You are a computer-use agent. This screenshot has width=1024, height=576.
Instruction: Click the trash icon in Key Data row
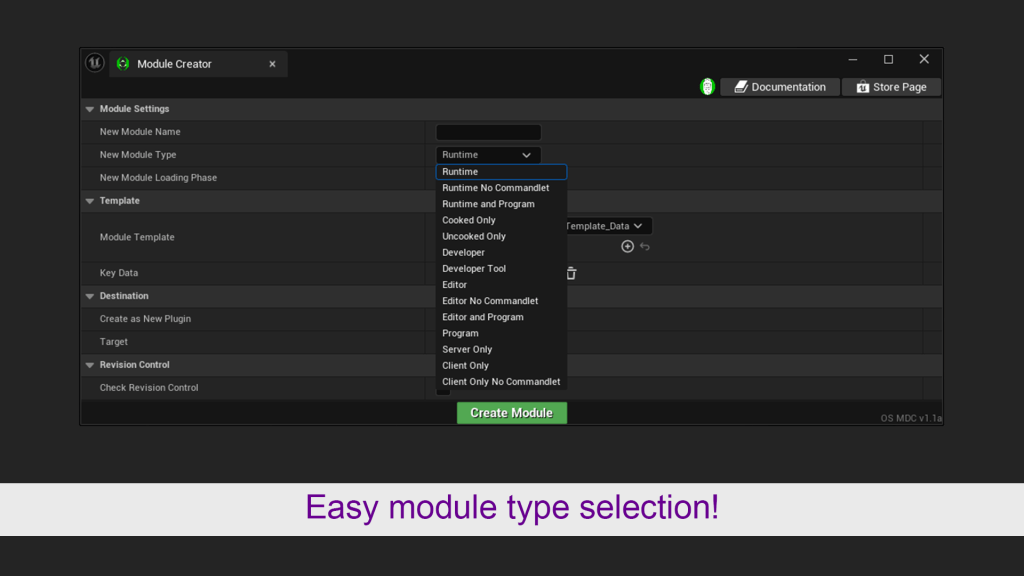[571, 273]
